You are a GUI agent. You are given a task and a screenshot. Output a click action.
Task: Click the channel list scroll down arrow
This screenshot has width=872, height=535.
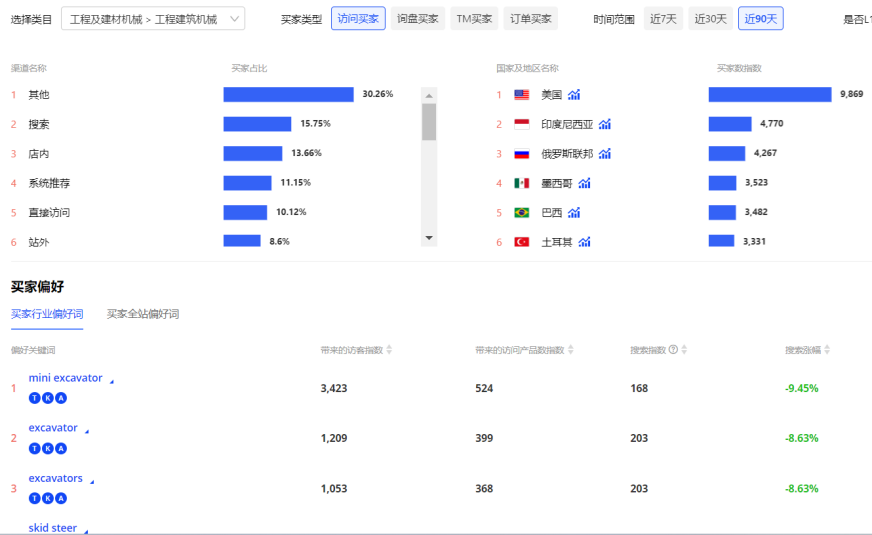[x=429, y=238]
